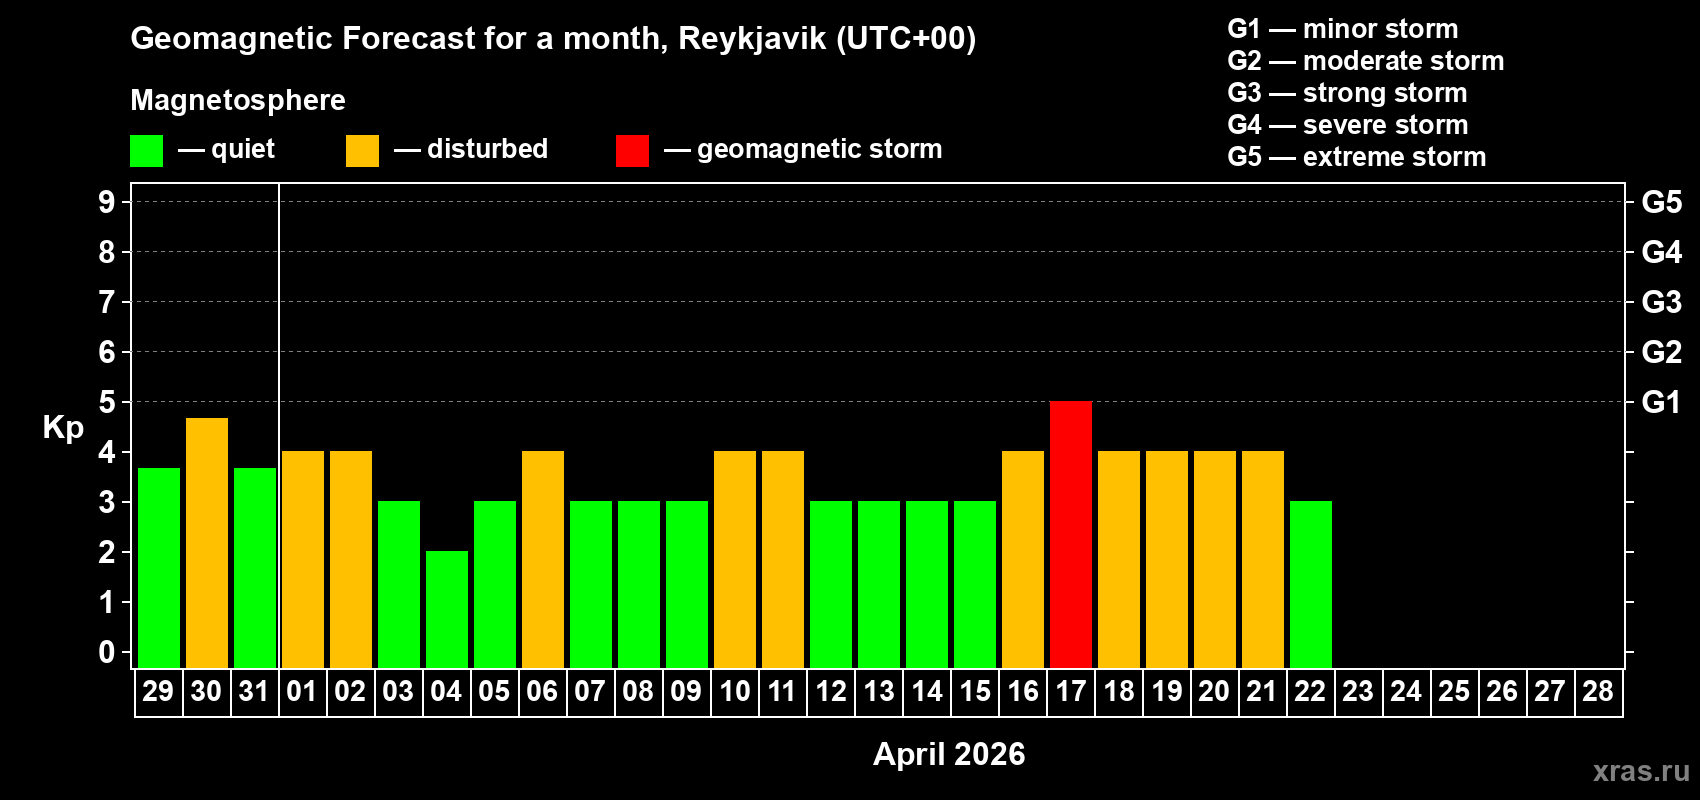Click the G5 right-axis label
Screen dimensions: 1700x800
click(1661, 202)
